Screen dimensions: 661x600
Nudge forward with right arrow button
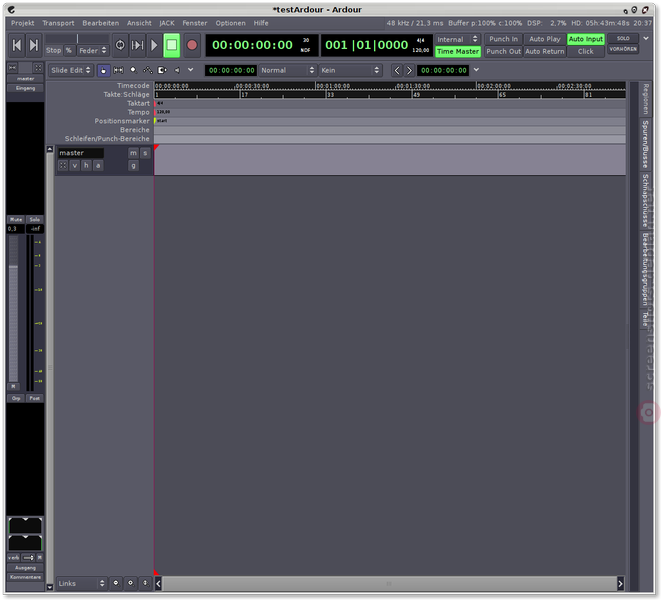click(409, 70)
